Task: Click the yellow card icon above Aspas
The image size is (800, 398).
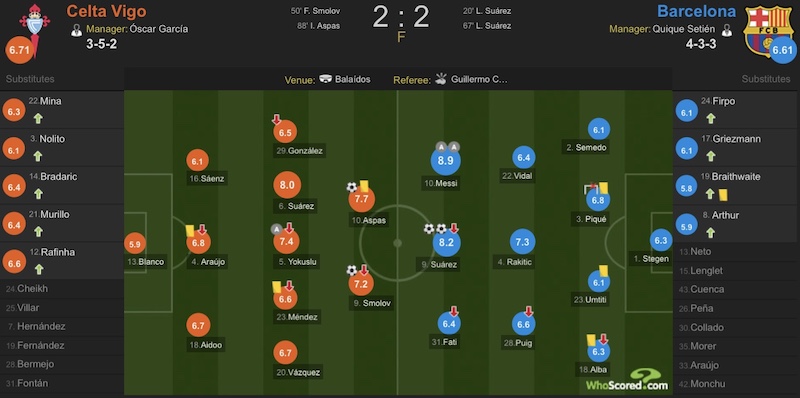Action: (364, 186)
